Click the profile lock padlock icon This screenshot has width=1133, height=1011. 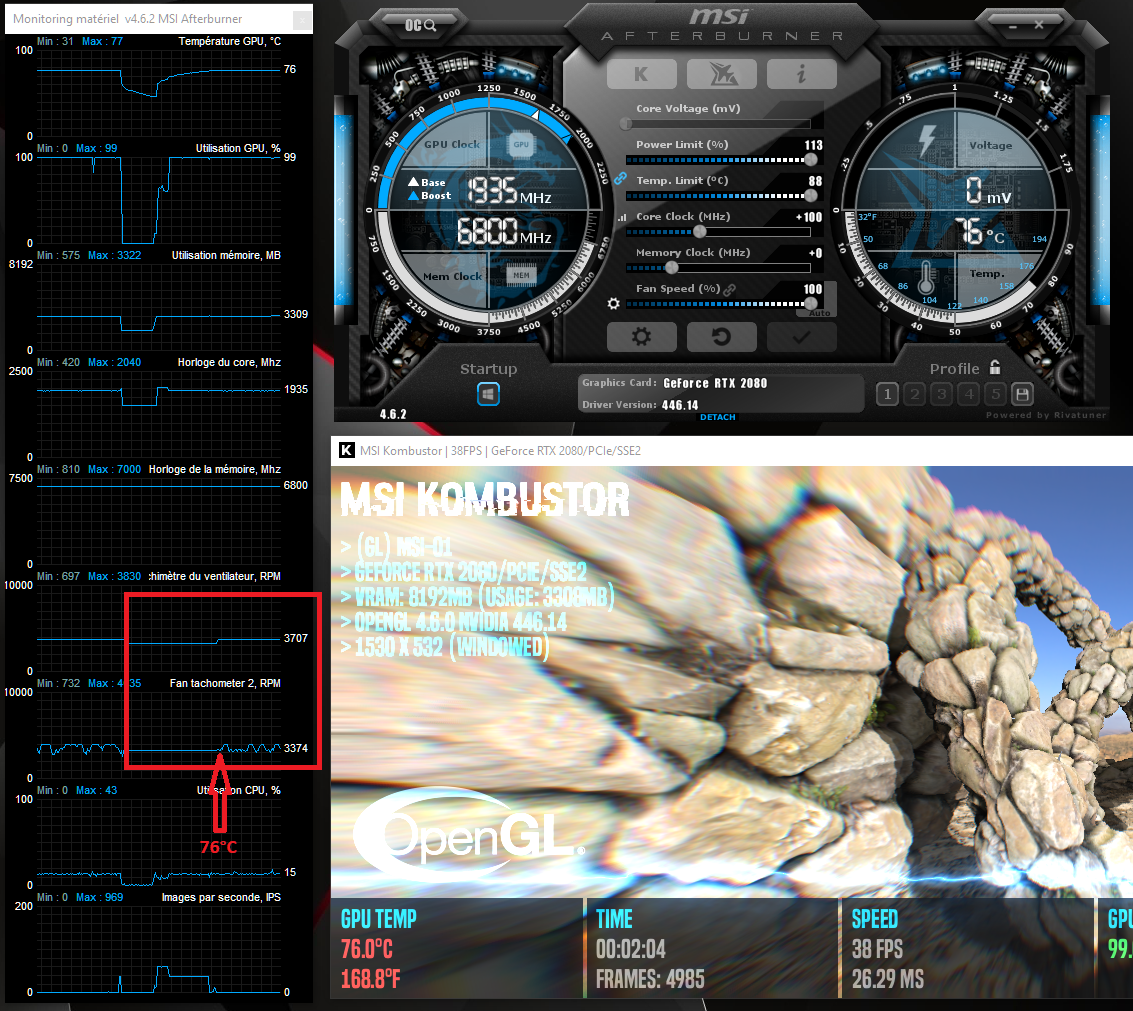click(x=995, y=367)
